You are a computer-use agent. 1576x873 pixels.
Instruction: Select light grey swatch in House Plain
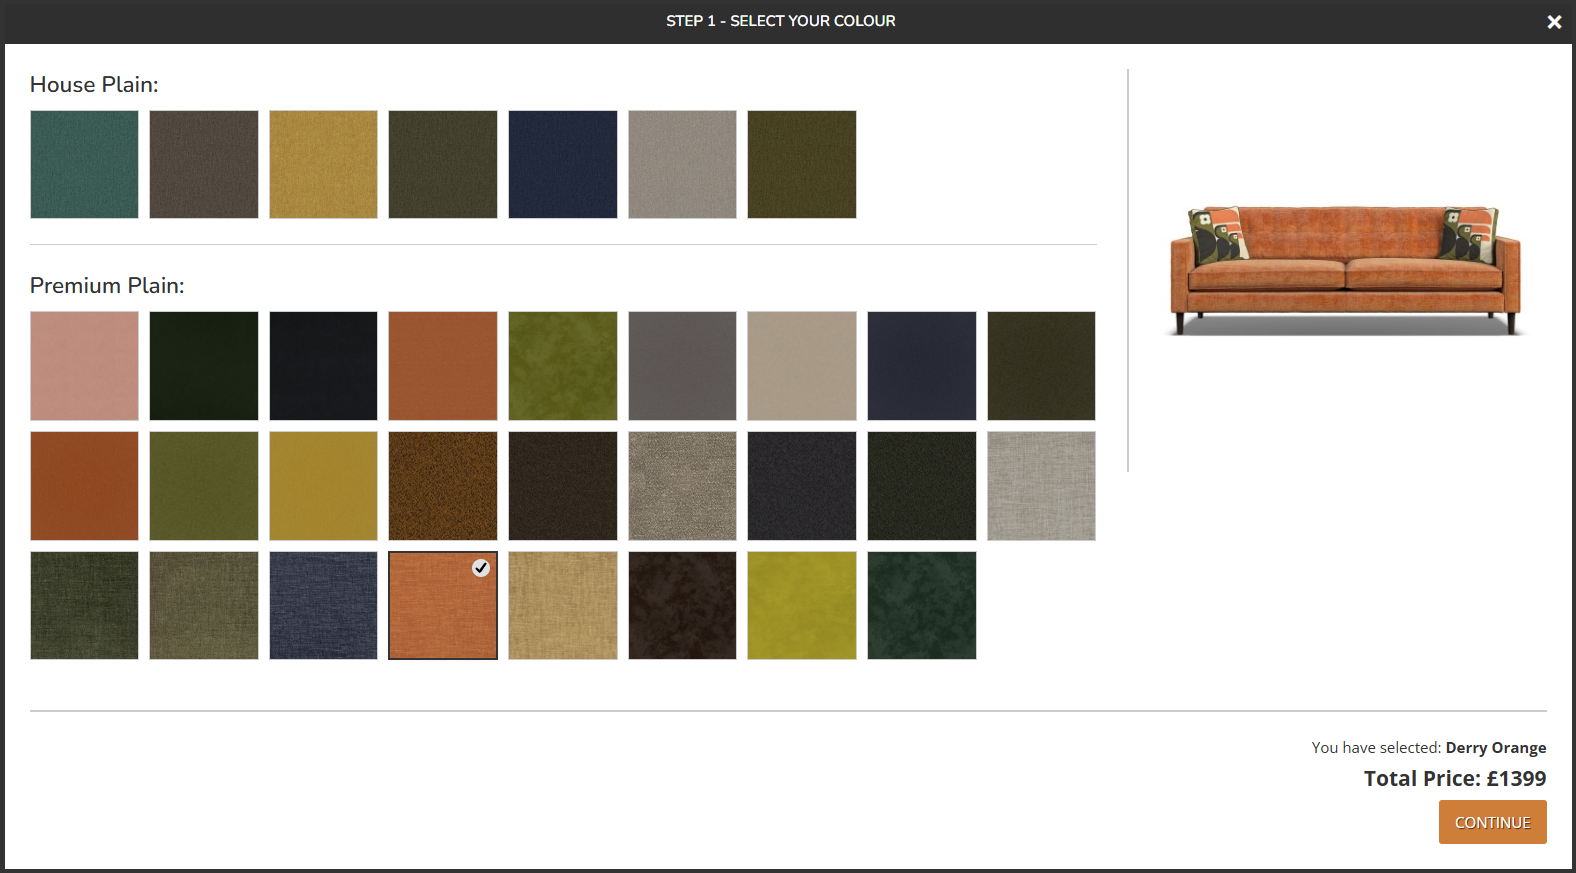pyautogui.click(x=682, y=164)
